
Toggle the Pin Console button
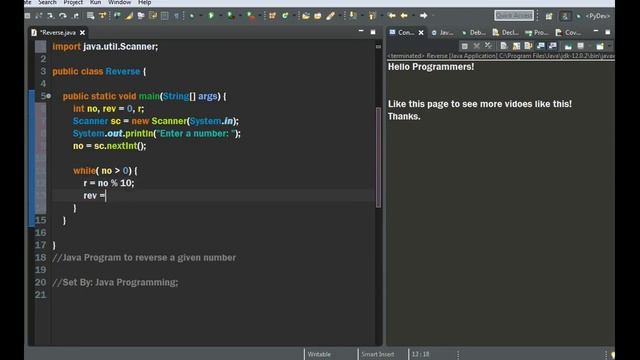568,46
